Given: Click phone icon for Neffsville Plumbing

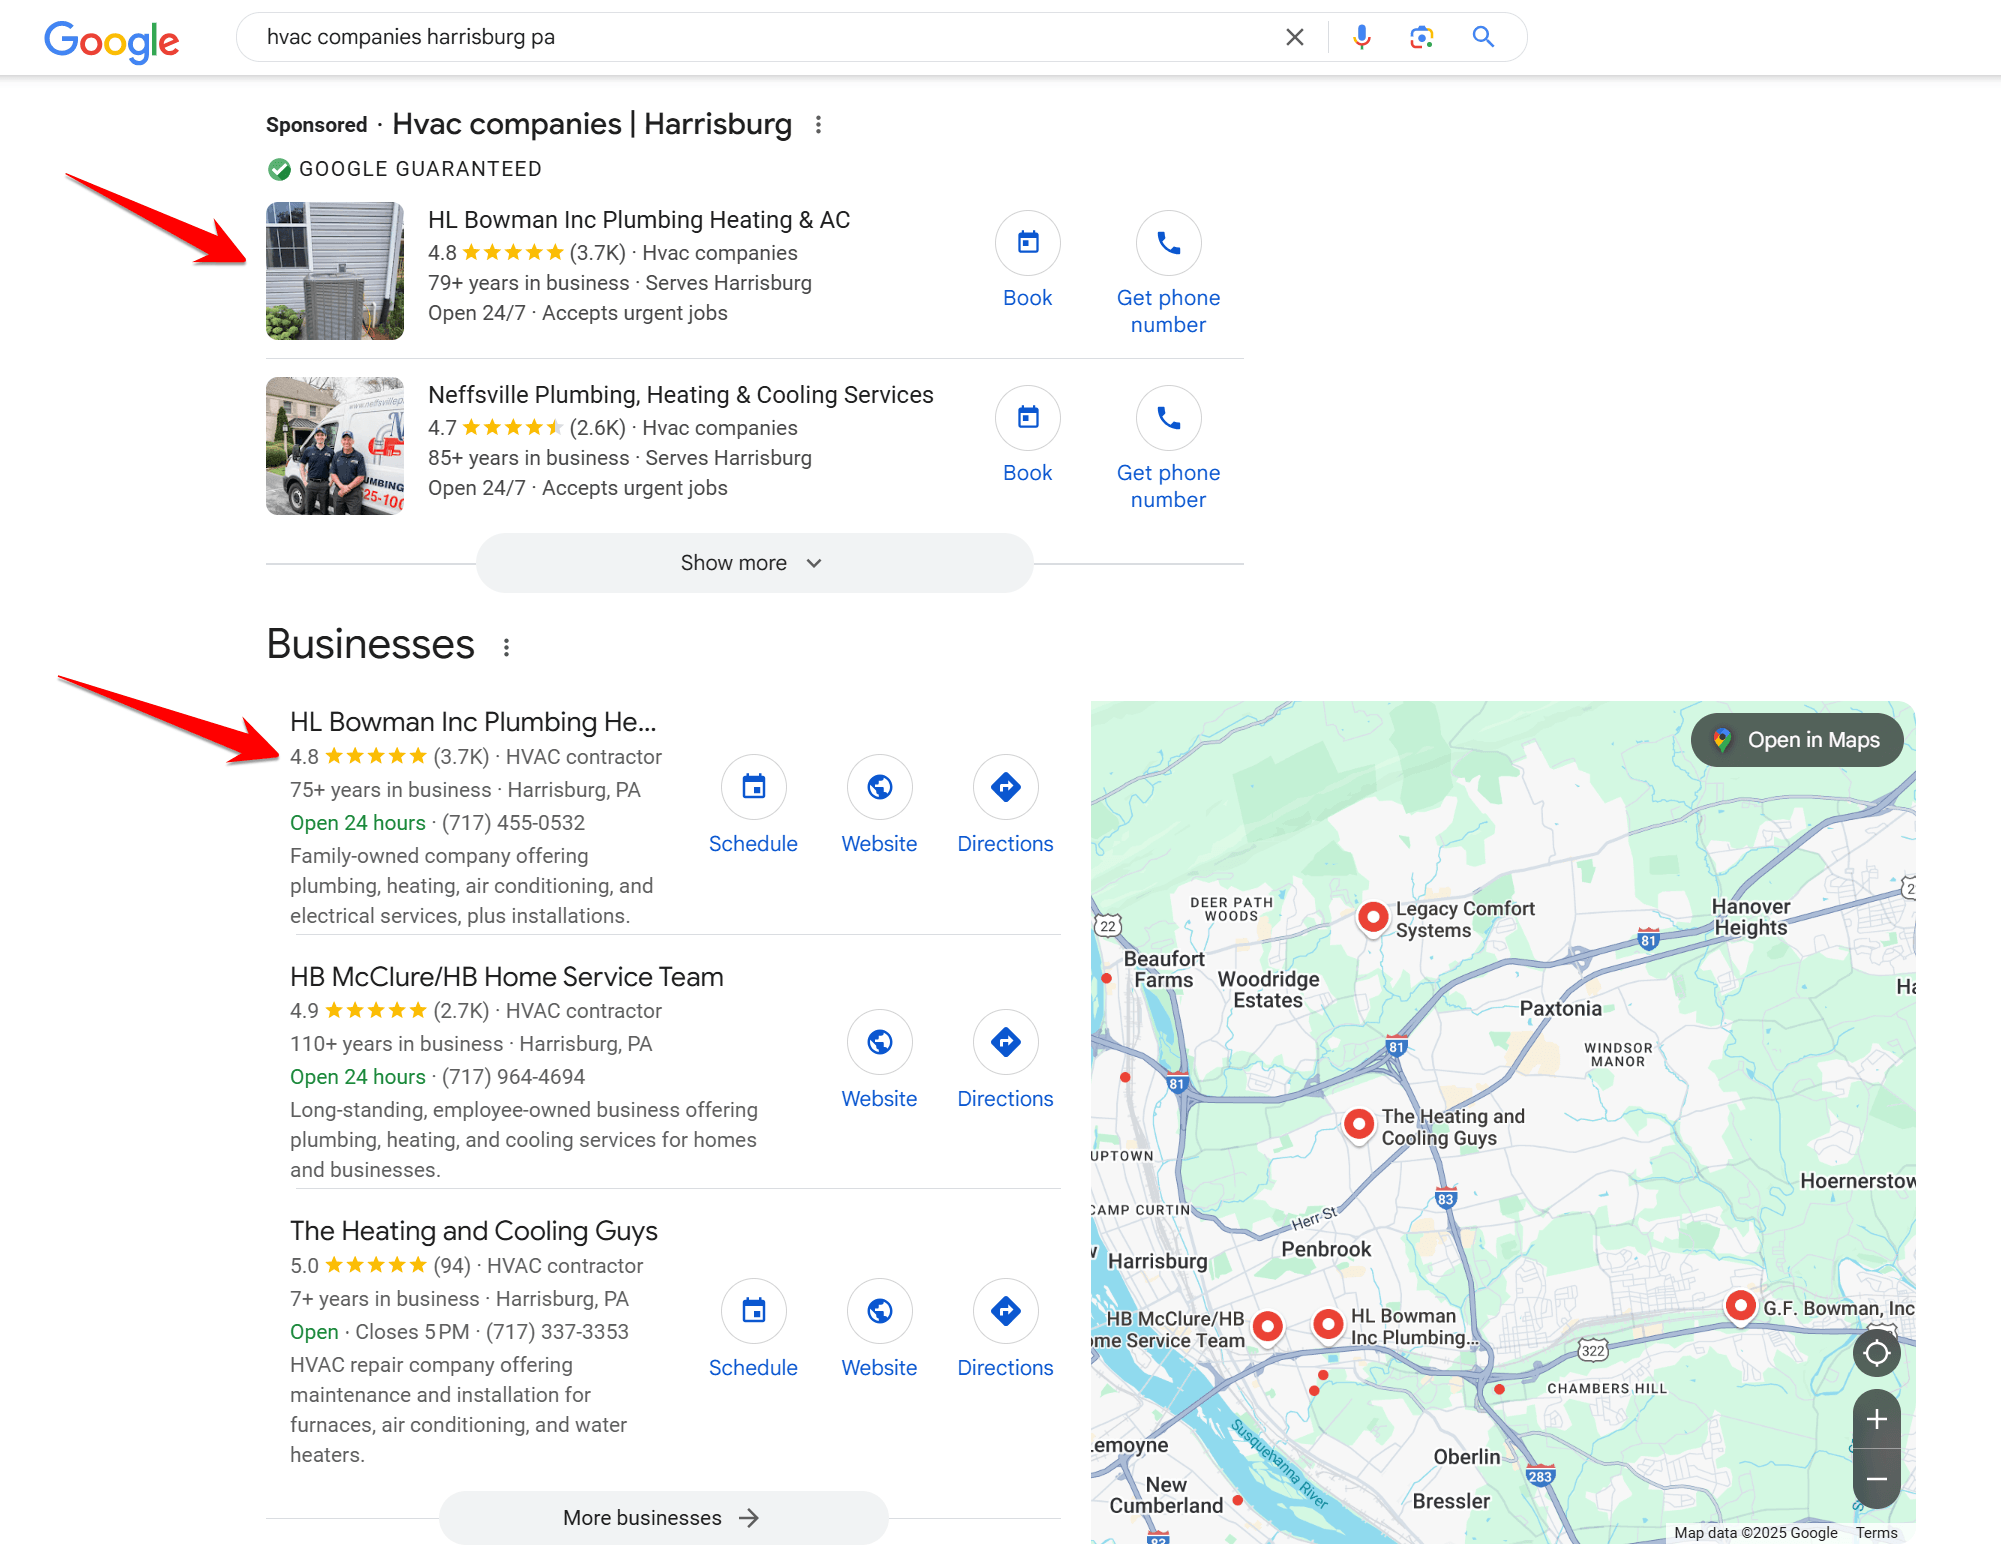Looking at the screenshot, I should pos(1169,418).
